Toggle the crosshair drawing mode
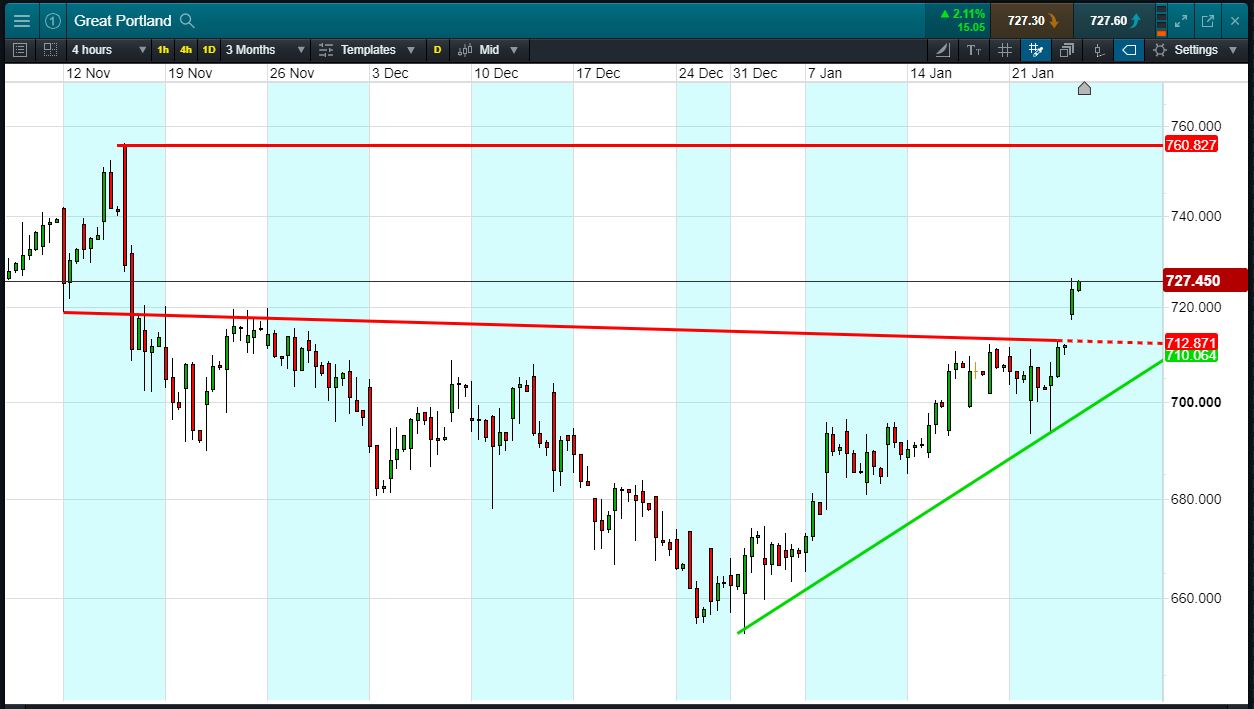 [1036, 50]
